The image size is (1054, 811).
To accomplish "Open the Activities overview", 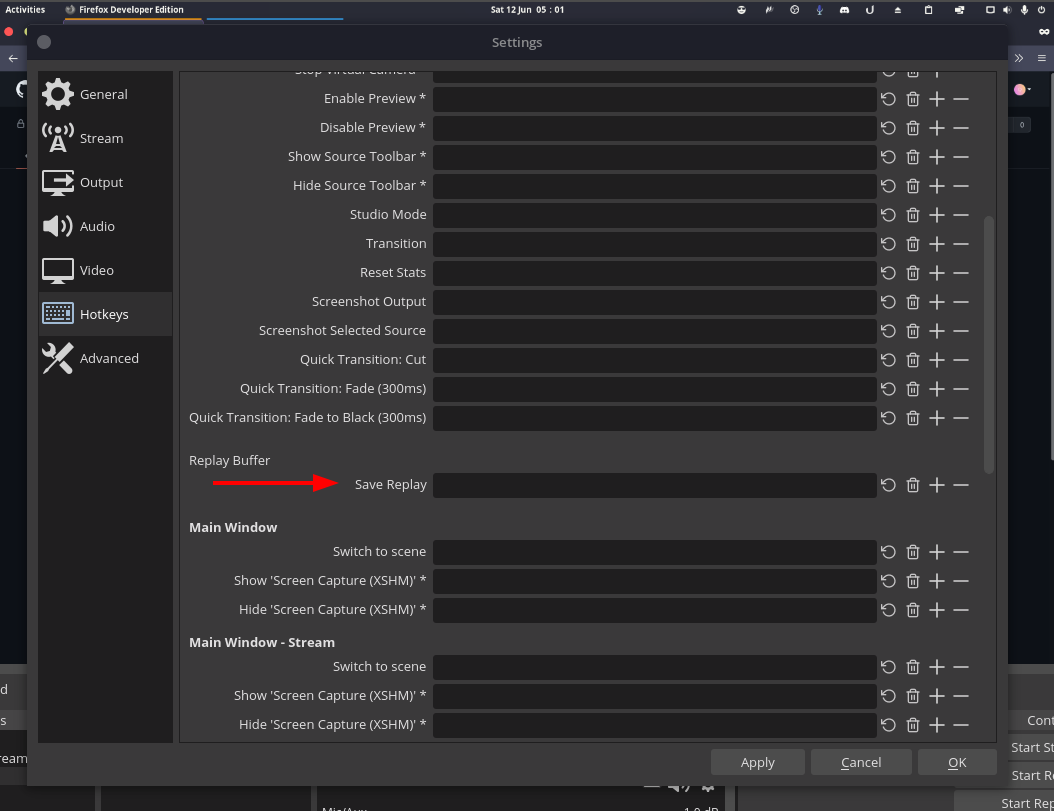I will point(25,9).
